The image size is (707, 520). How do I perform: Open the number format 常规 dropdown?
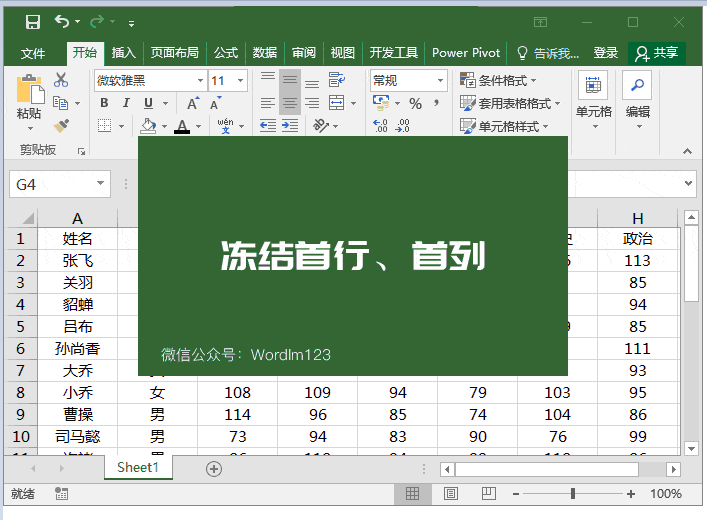tap(441, 81)
